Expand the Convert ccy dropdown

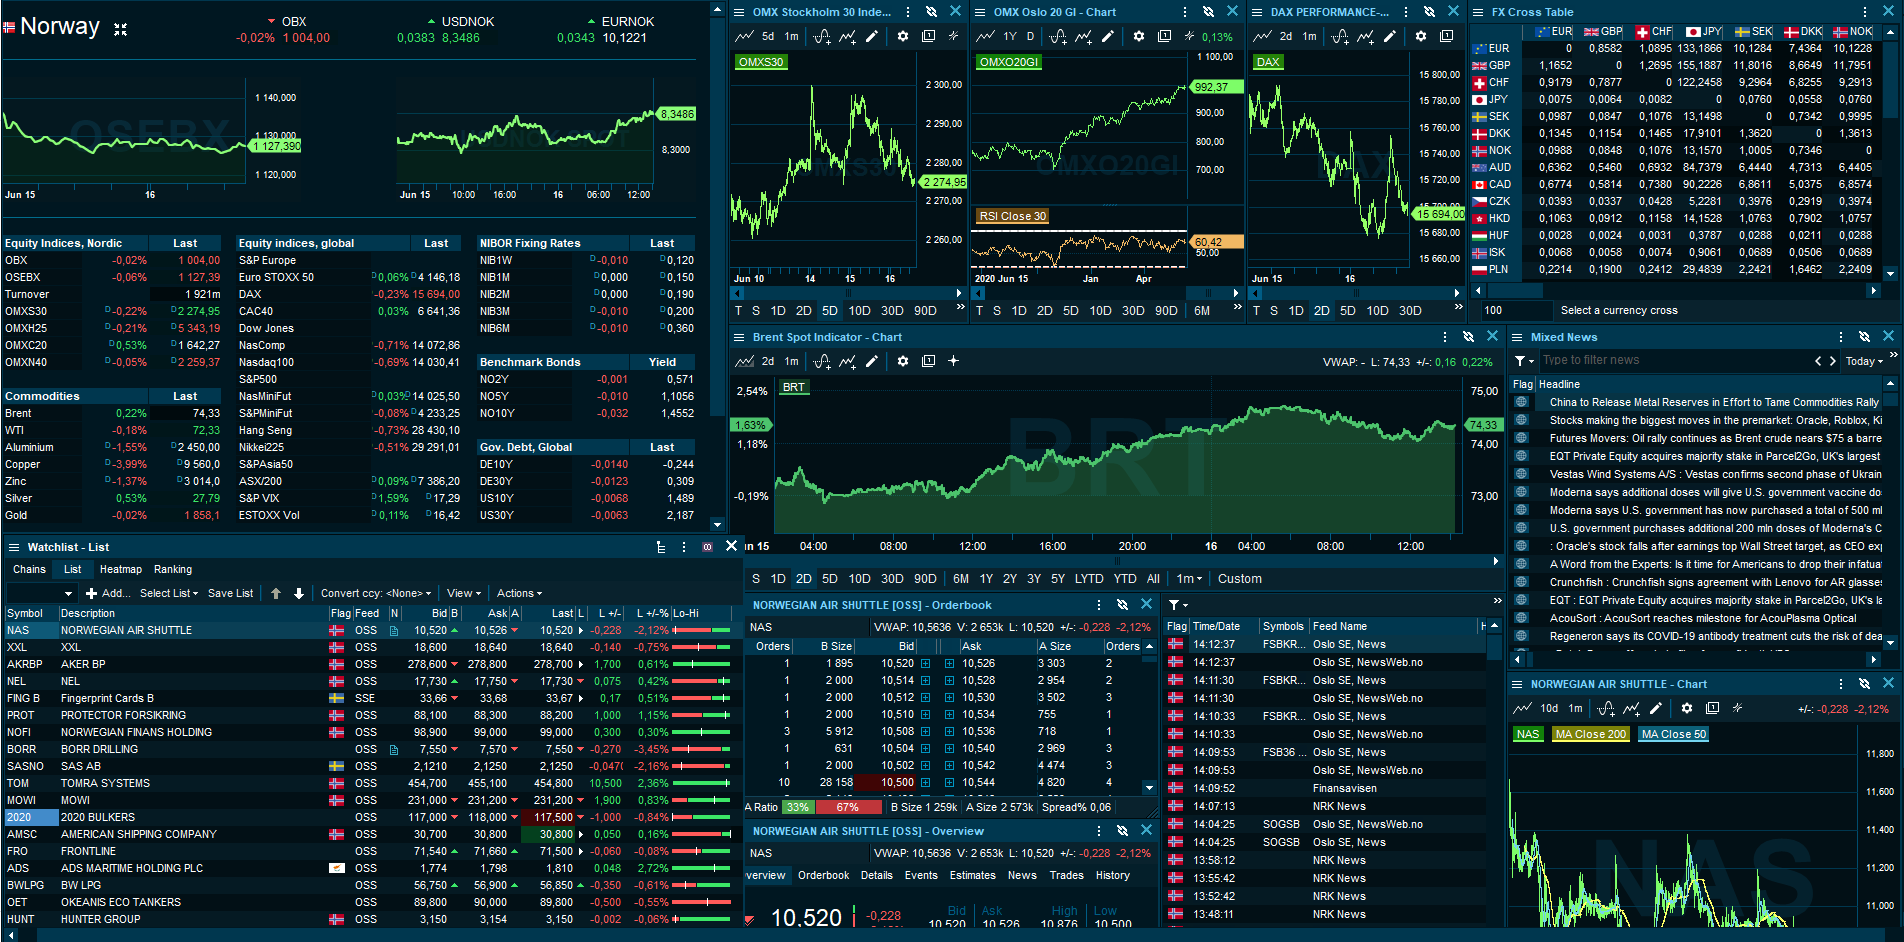point(376,593)
